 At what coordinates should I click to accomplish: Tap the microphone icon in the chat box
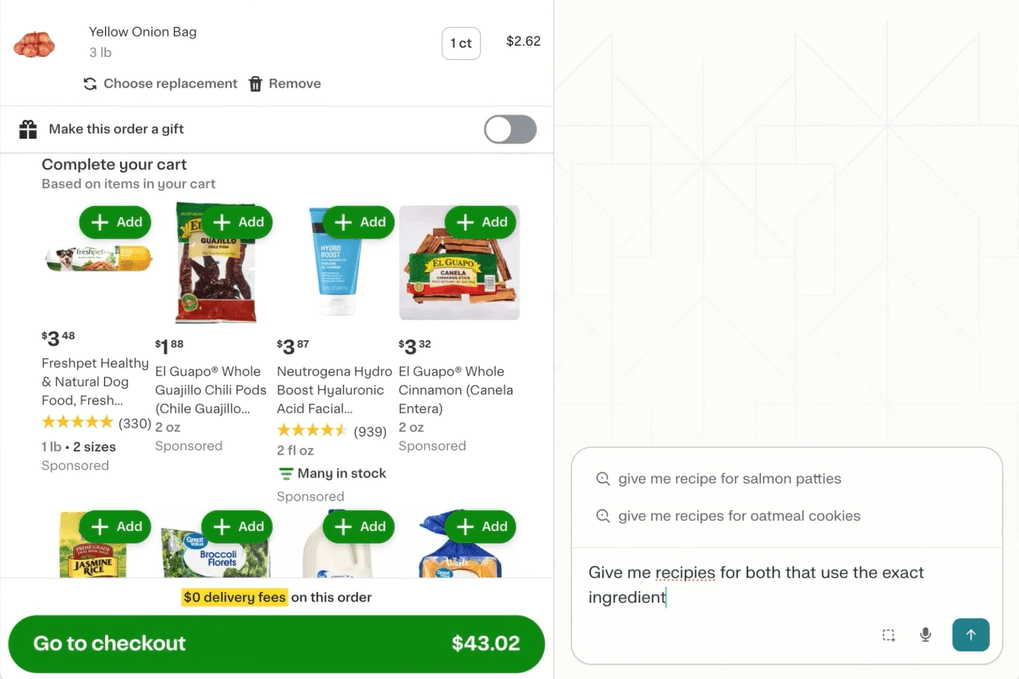click(x=924, y=634)
